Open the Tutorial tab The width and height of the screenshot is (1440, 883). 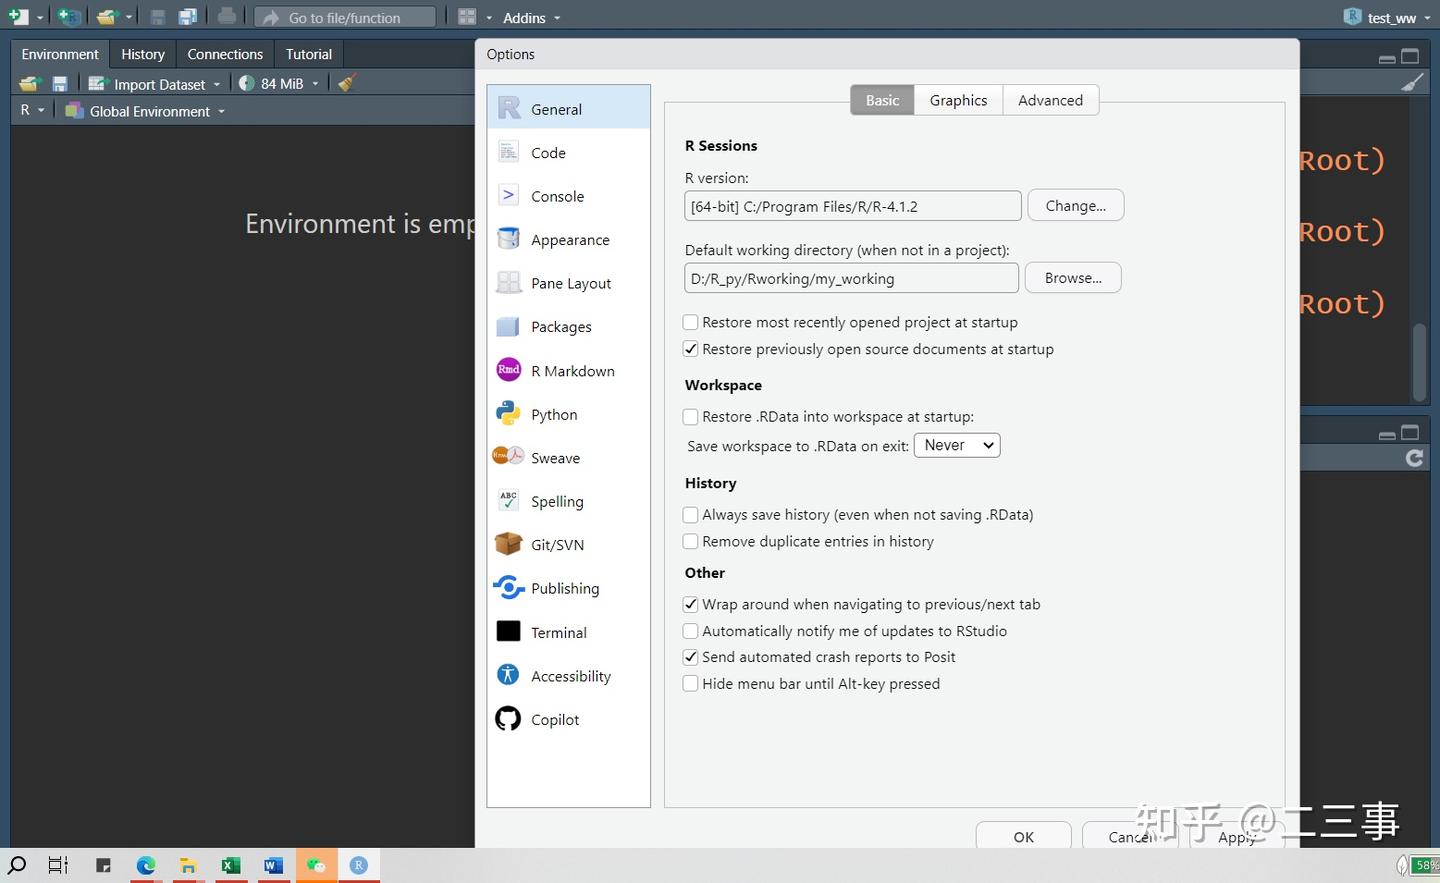(x=309, y=54)
